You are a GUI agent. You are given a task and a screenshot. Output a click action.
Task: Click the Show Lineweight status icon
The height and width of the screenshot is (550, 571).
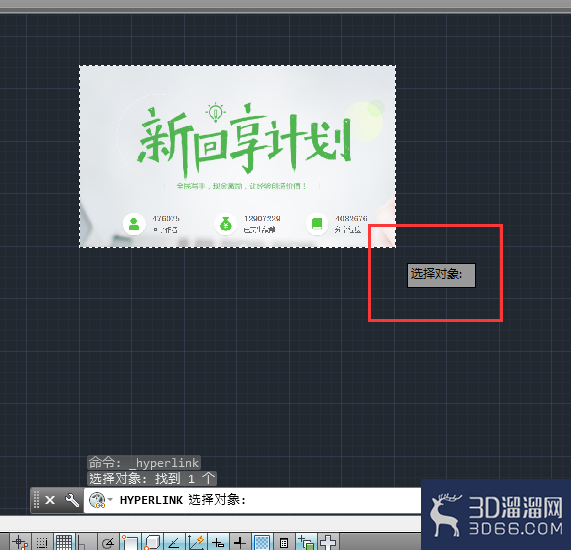pos(240,542)
